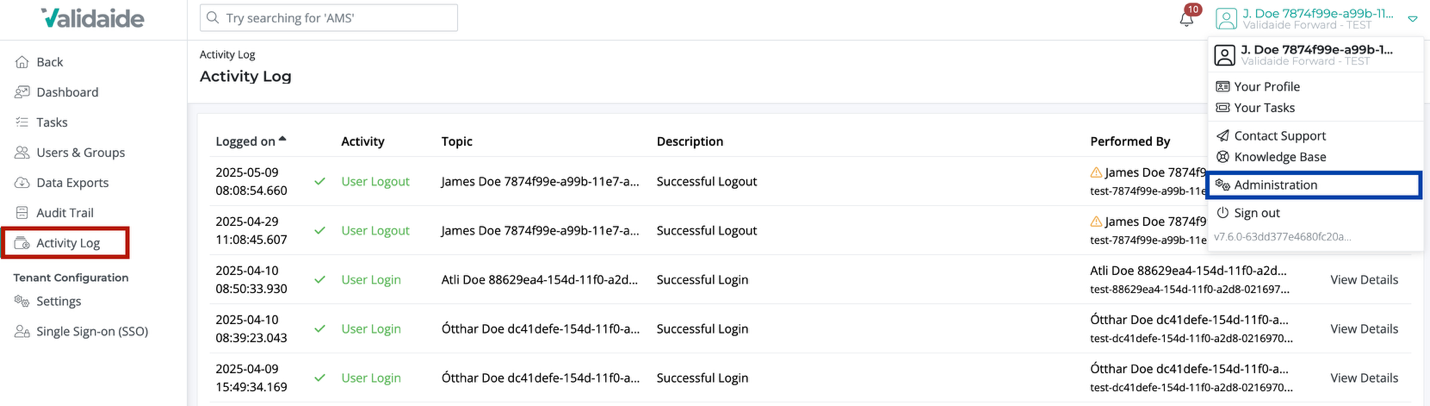View Details for 2025-04-09 login
1430x406 pixels.
(x=1364, y=378)
